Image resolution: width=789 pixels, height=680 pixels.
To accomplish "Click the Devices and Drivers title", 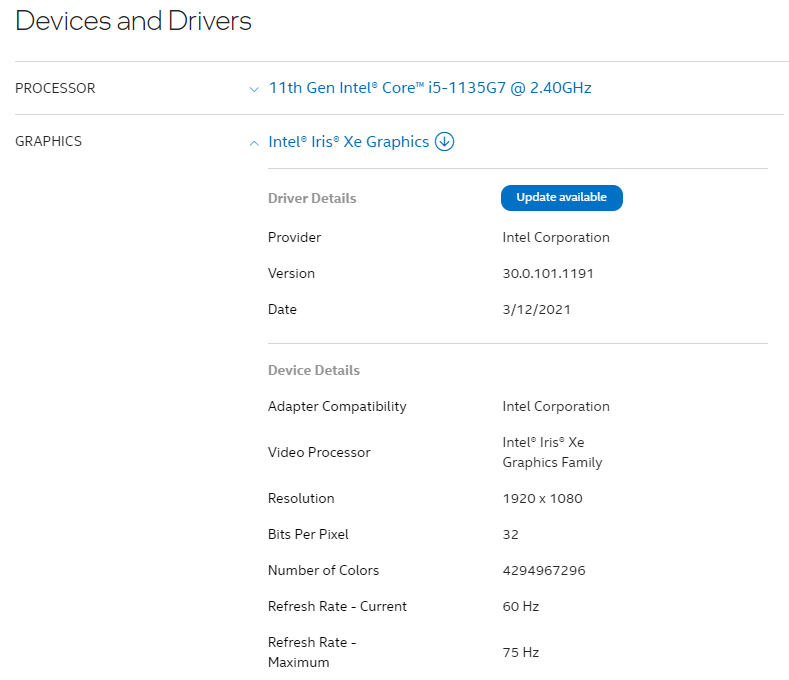I will [133, 21].
